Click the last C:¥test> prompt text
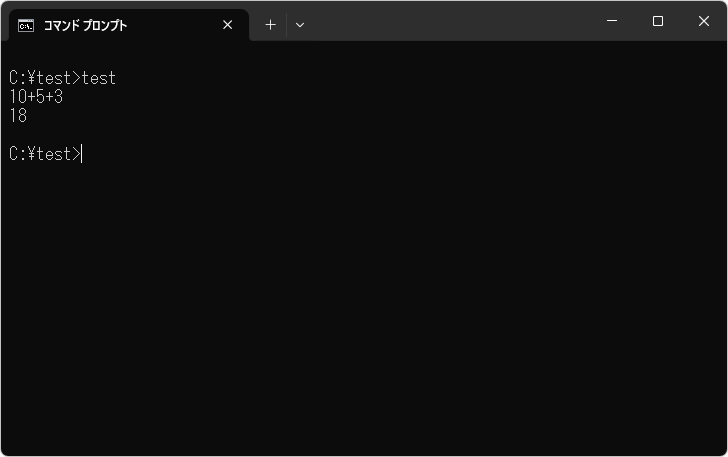This screenshot has height=457, width=728. point(40,154)
